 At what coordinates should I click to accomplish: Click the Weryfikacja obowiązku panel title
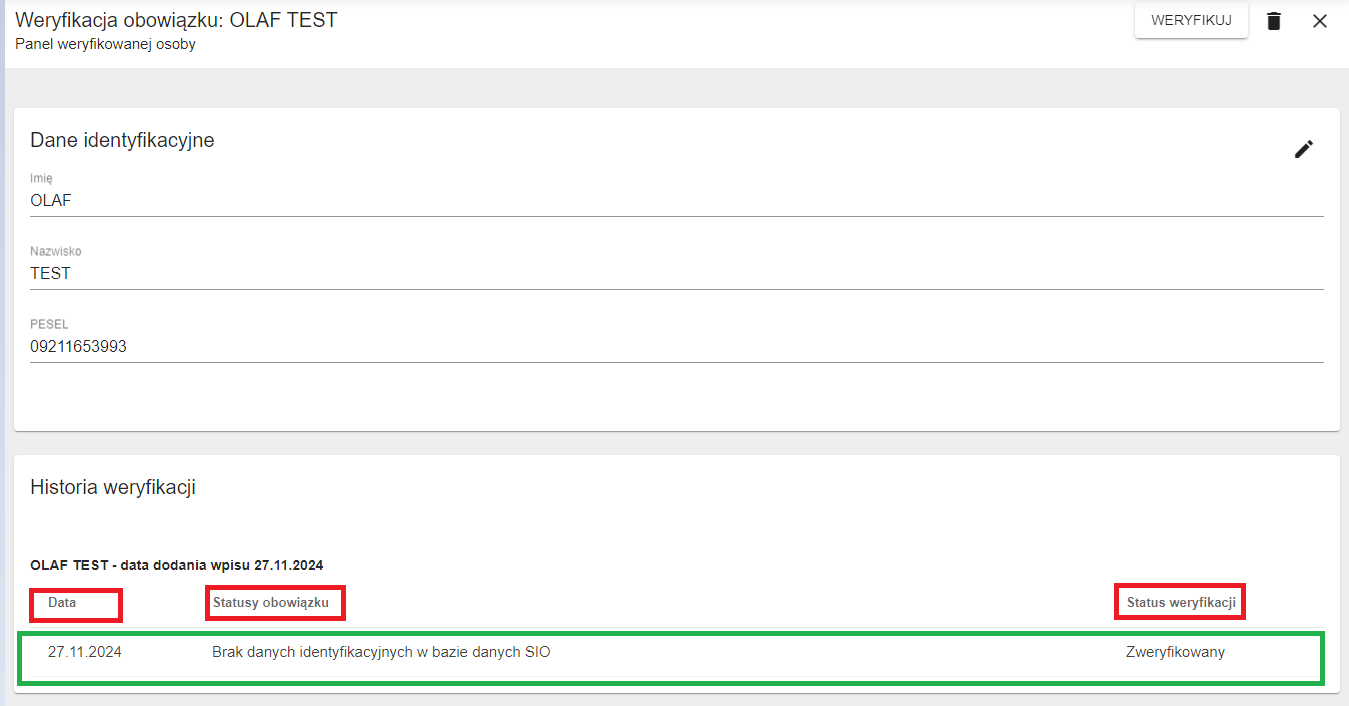177,18
